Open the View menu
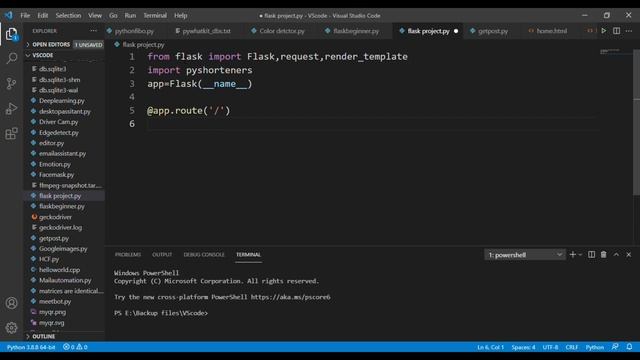The width and height of the screenshot is (640, 360). [x=95, y=16]
